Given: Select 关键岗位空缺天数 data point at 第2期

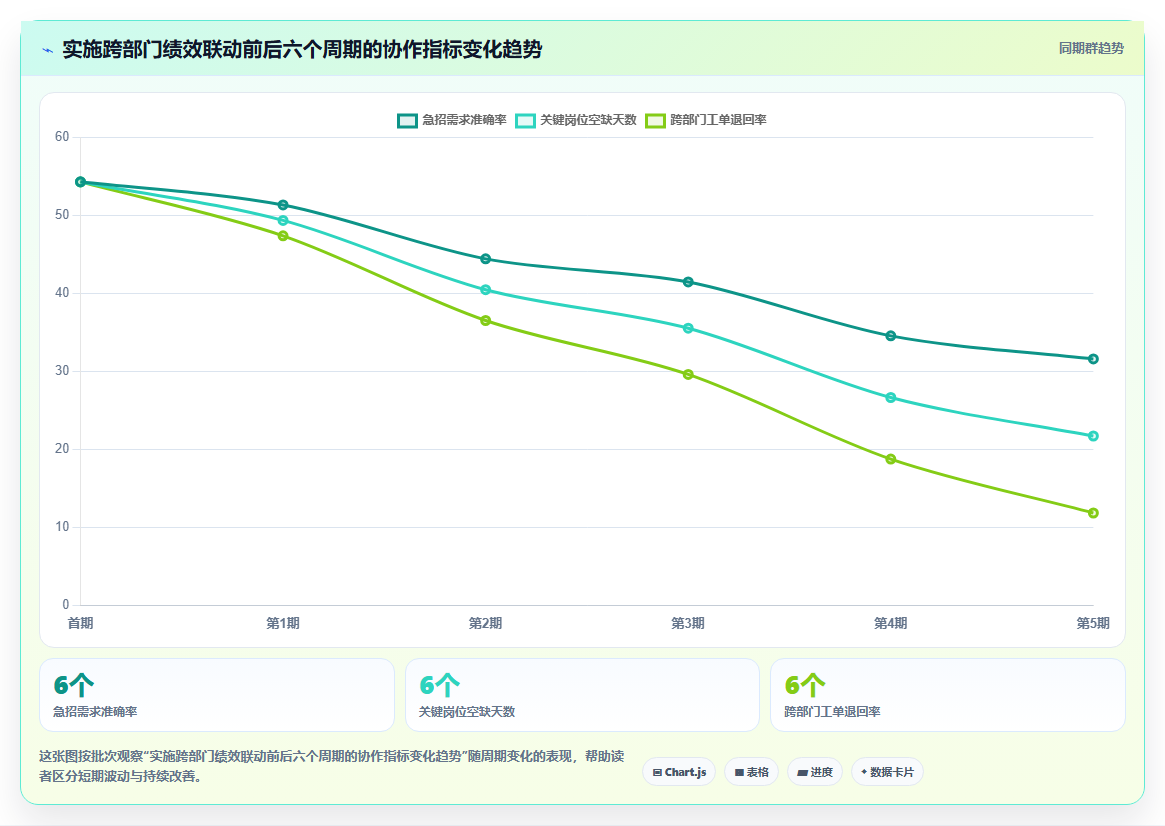Looking at the screenshot, I should point(485,290).
